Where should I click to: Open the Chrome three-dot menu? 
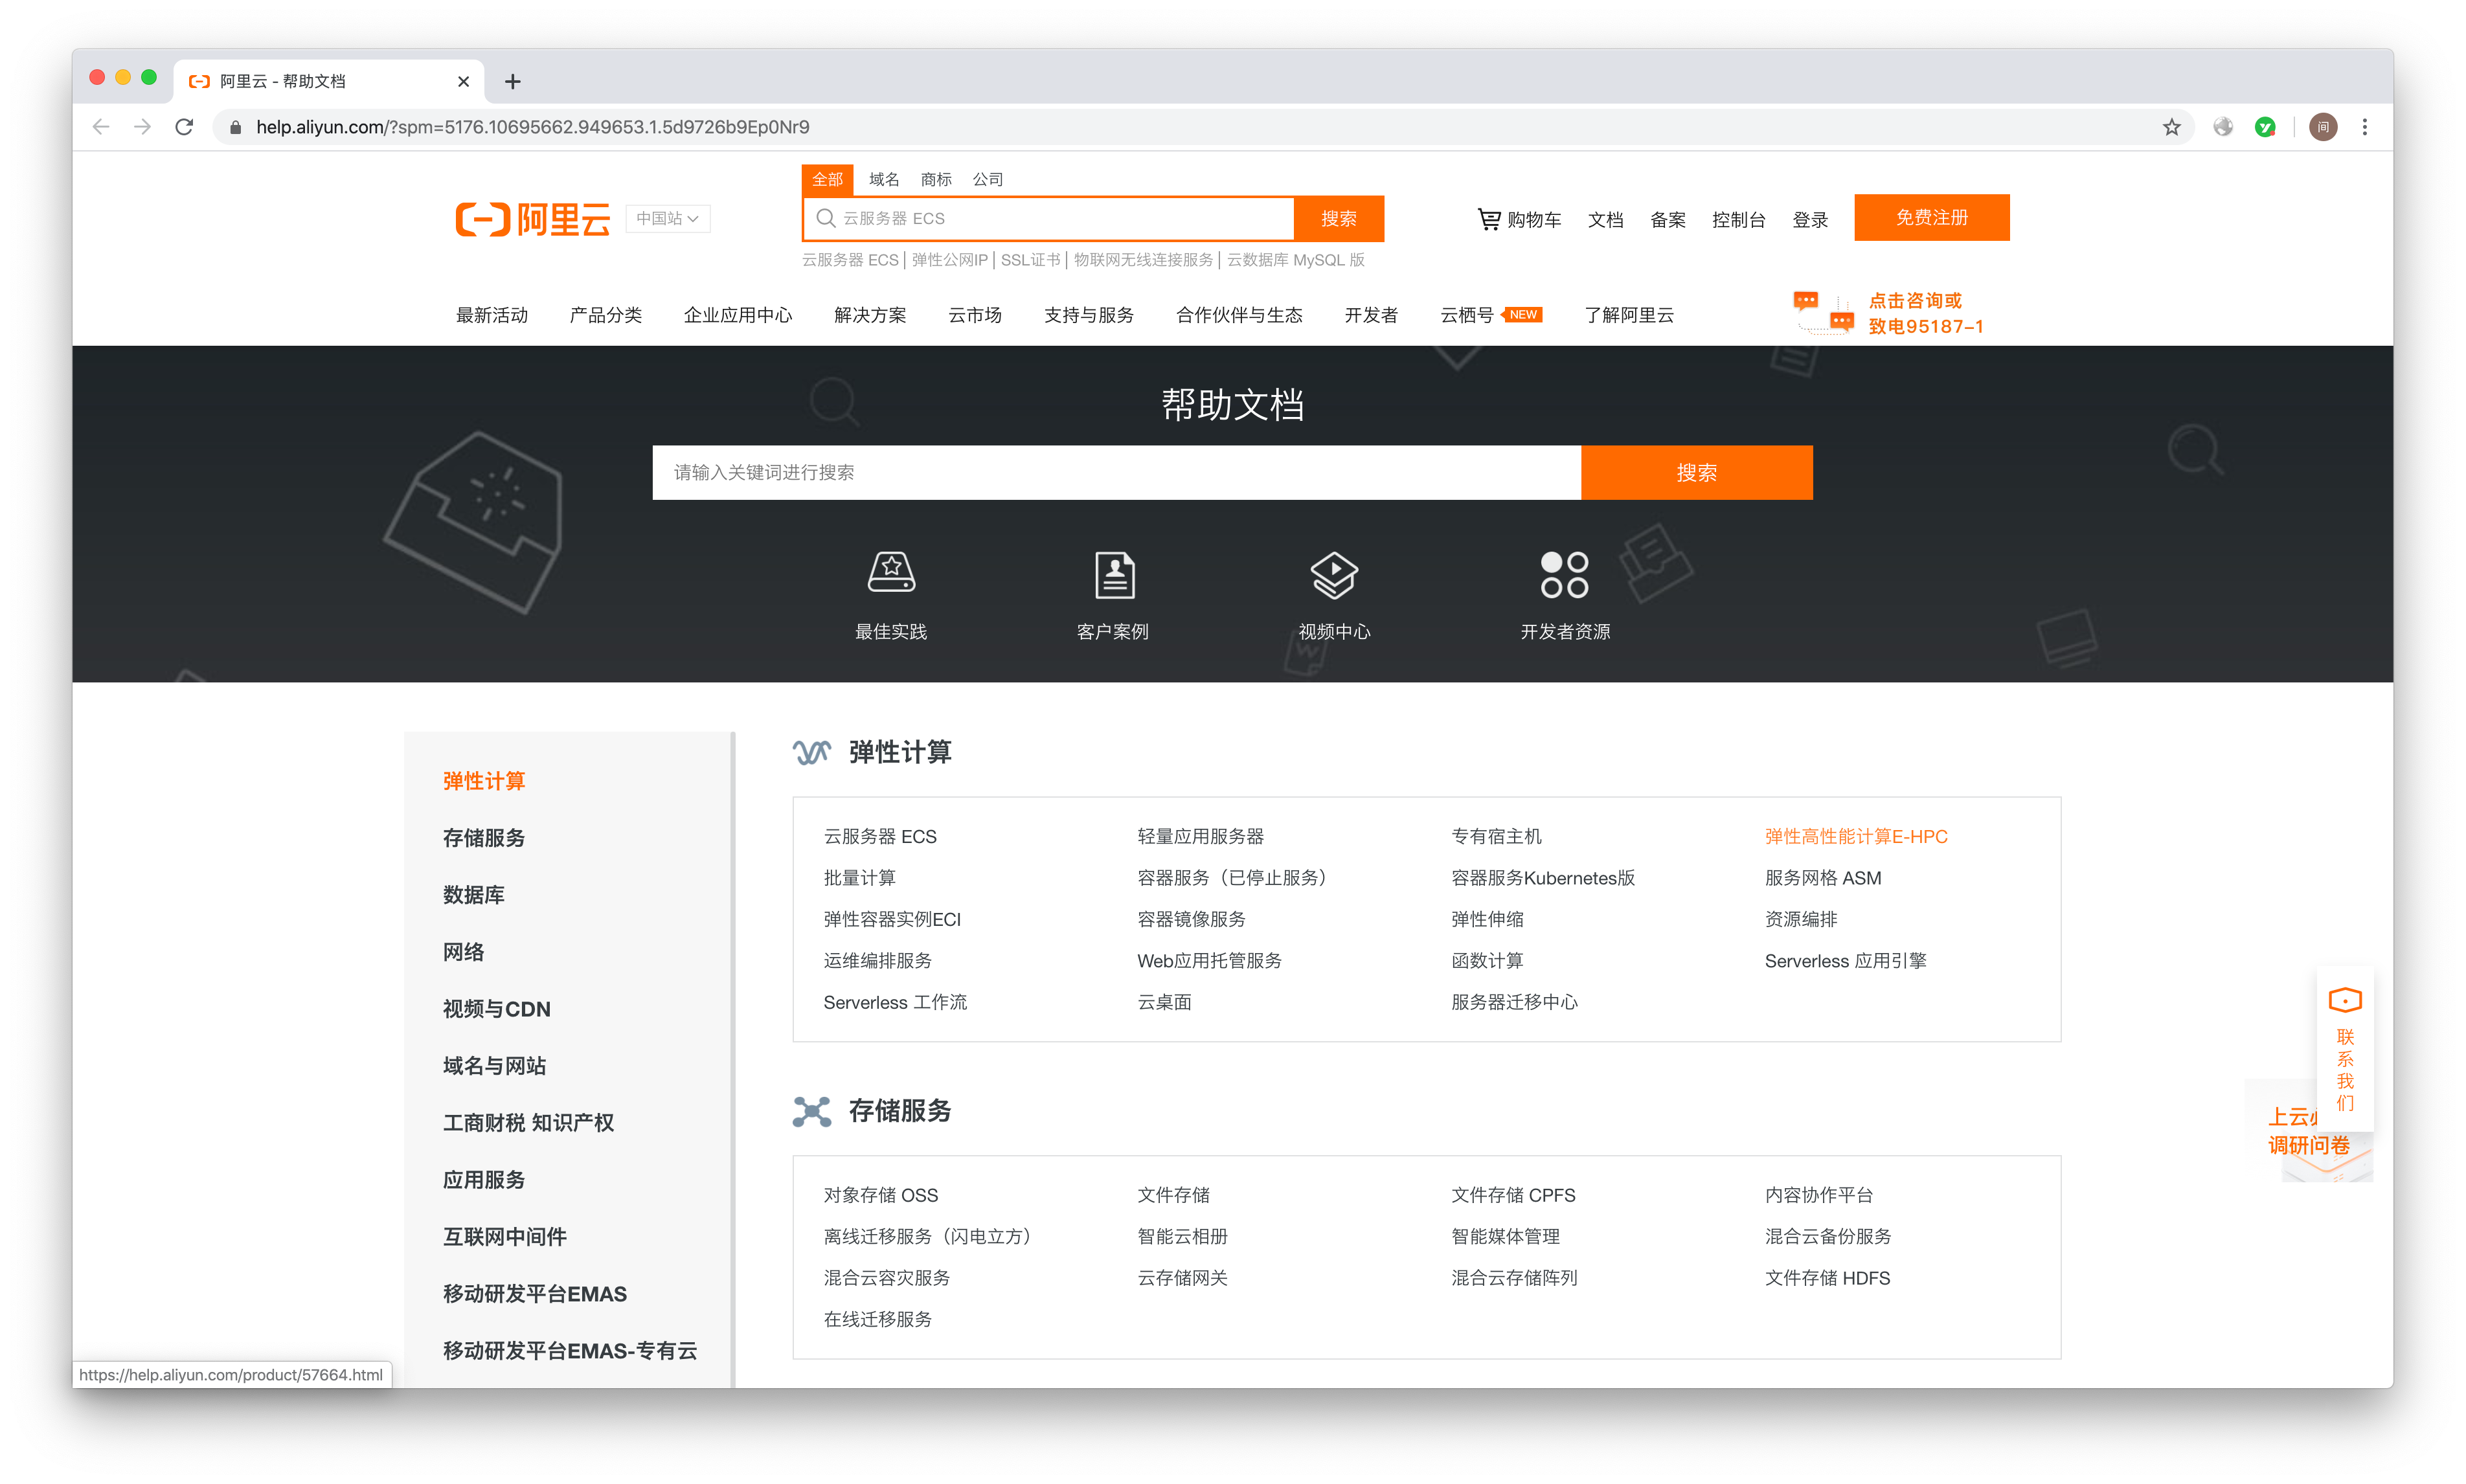tap(2364, 127)
